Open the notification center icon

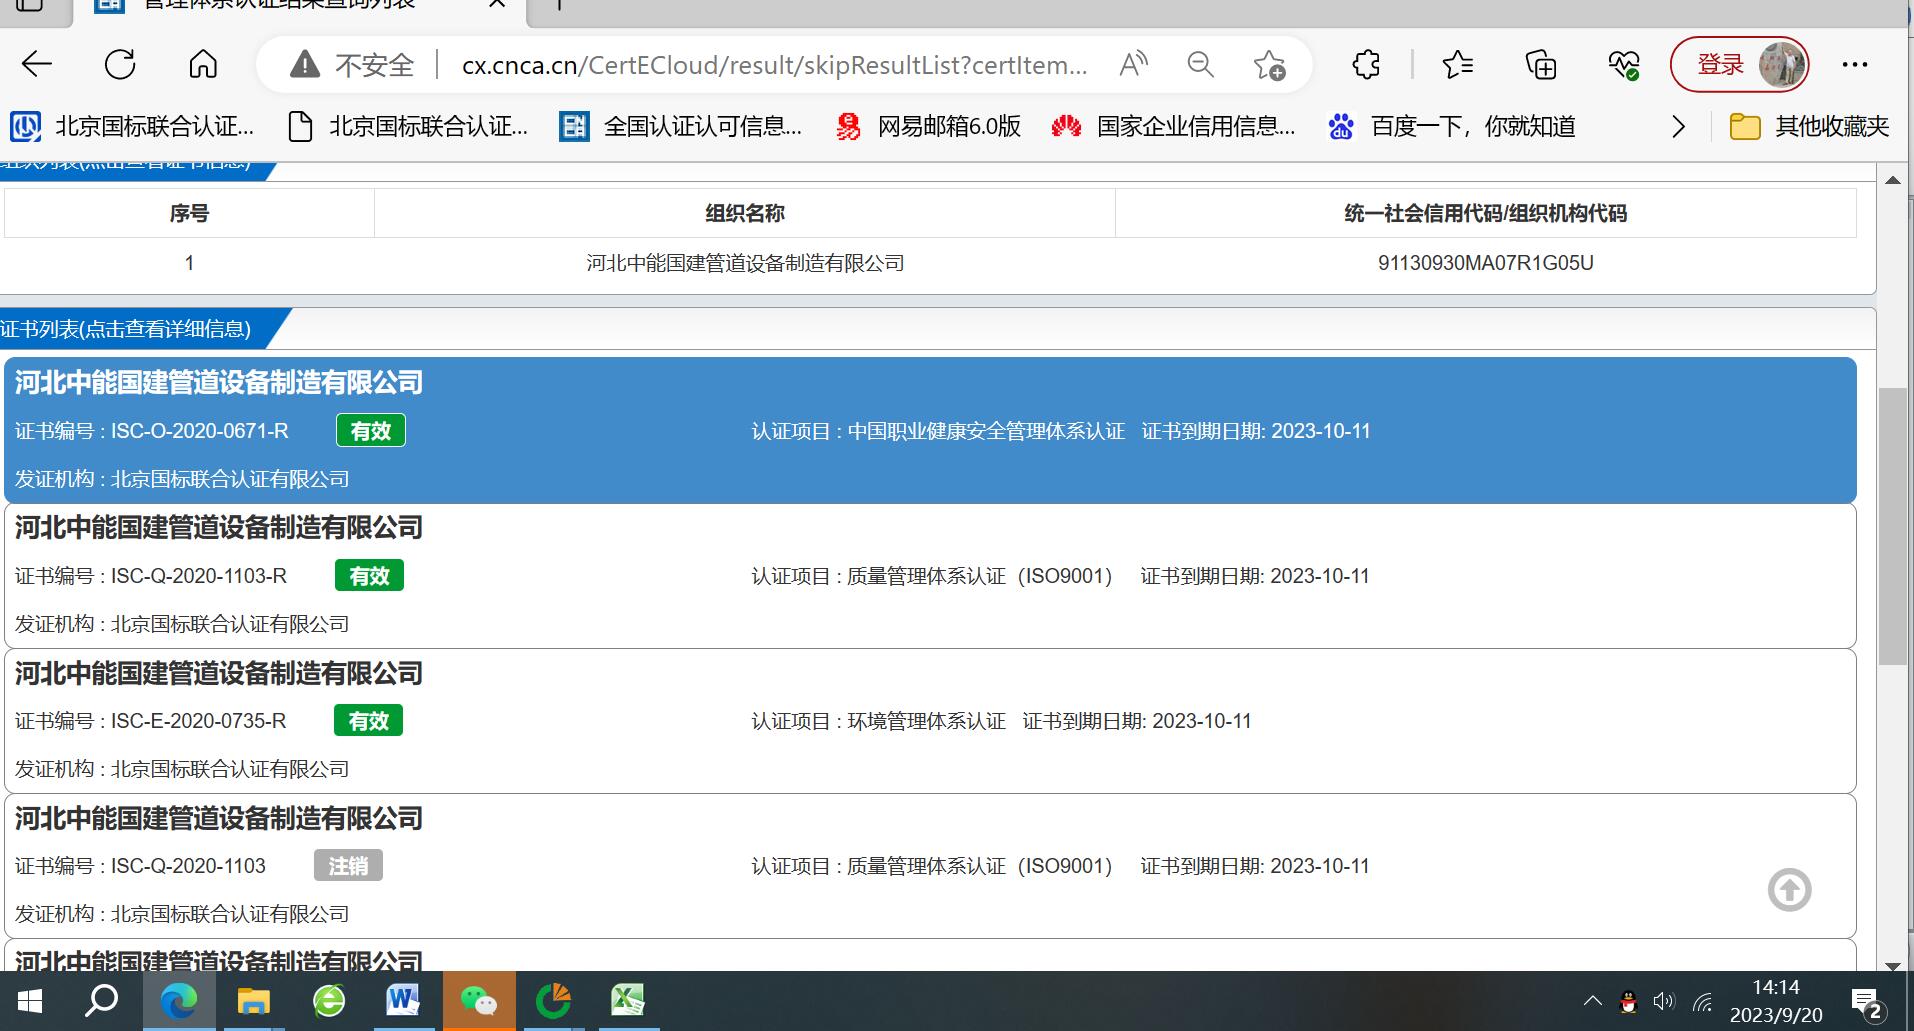1868,1002
